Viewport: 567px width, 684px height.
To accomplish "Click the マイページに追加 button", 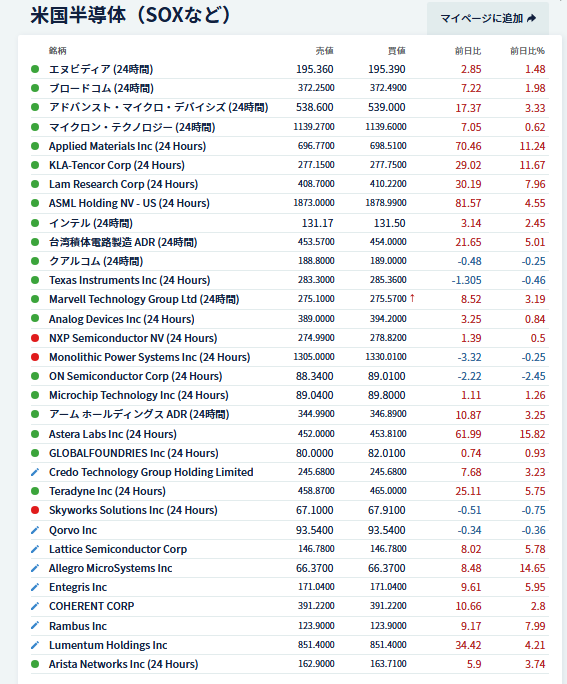I will (488, 18).
